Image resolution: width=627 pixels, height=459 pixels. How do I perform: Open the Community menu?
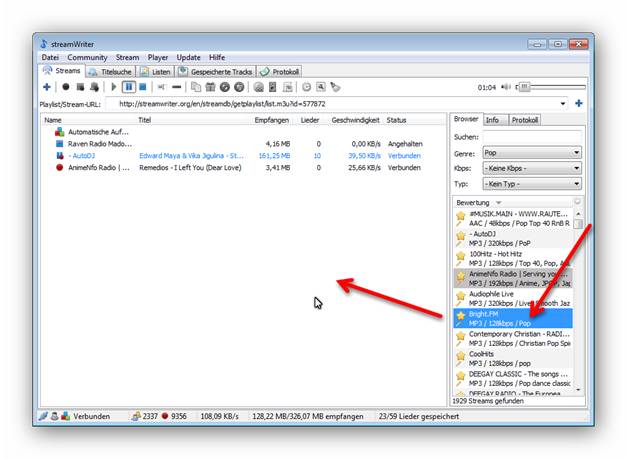pyautogui.click(x=87, y=58)
